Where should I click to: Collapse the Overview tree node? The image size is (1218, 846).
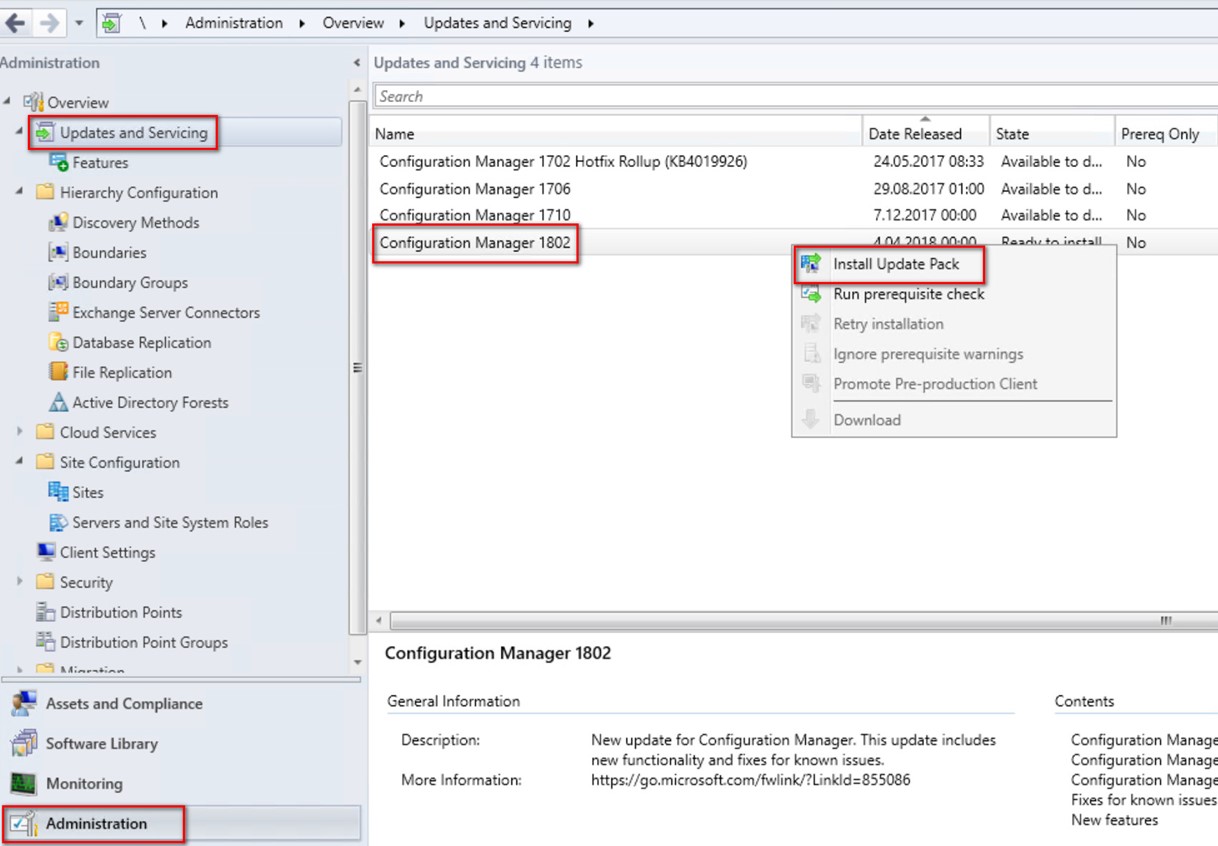[x=8, y=102]
